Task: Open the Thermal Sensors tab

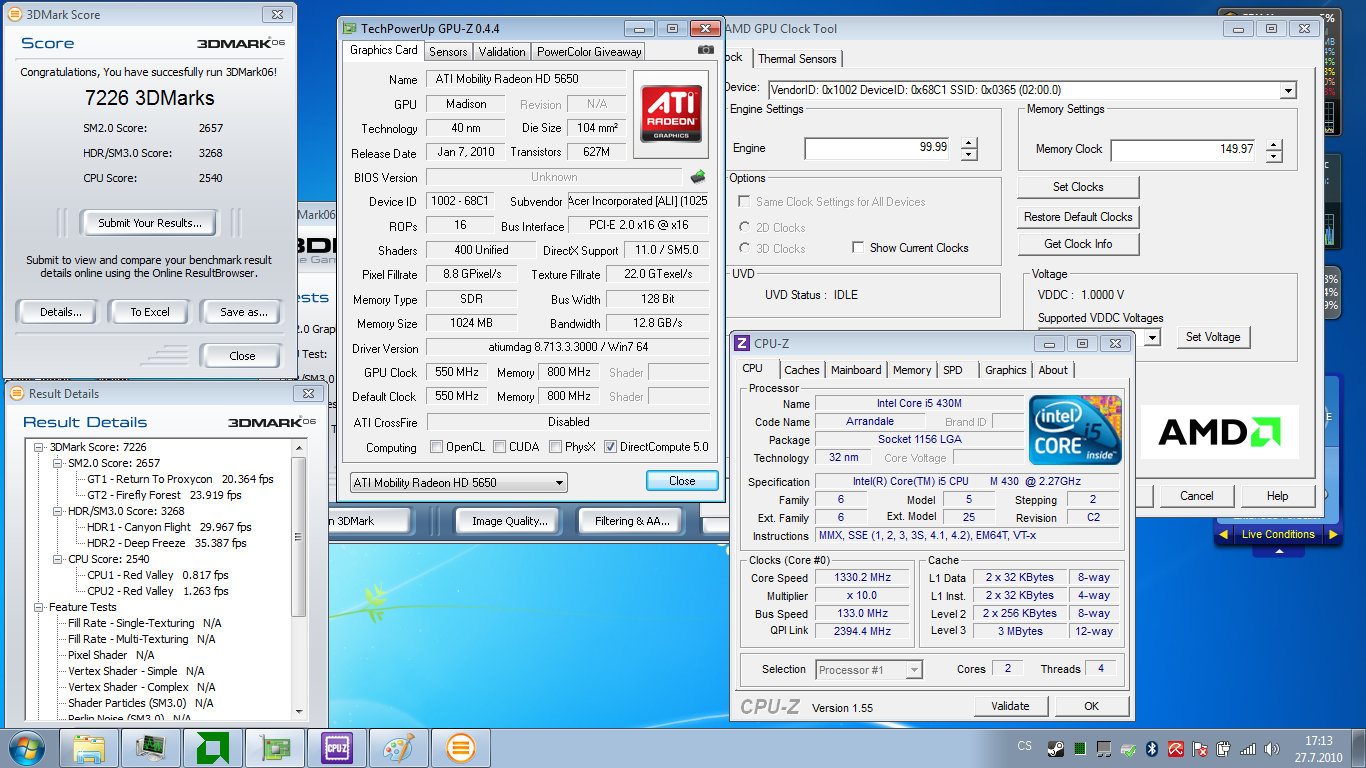Action: [x=797, y=59]
